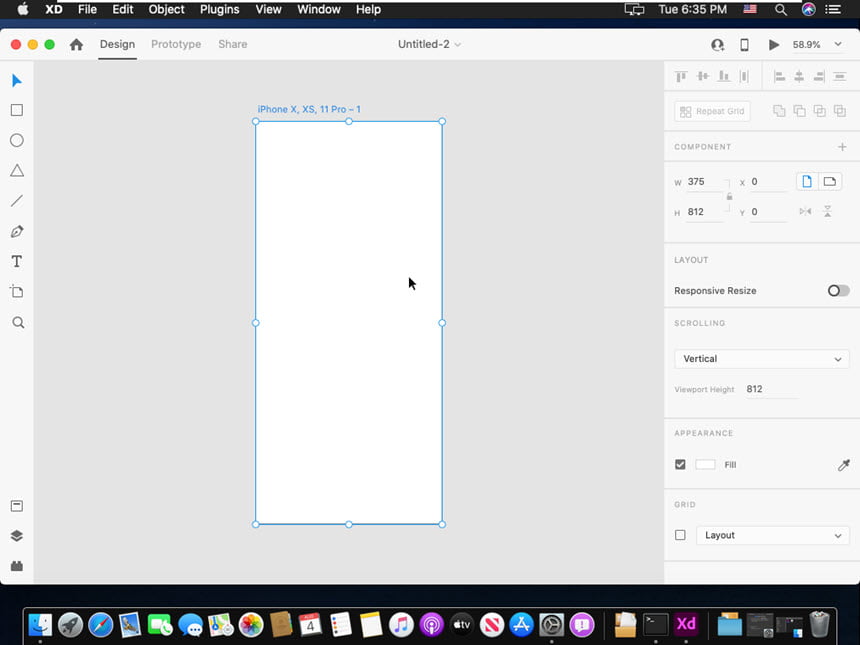Click the boolean Add operation icon

pos(779,111)
